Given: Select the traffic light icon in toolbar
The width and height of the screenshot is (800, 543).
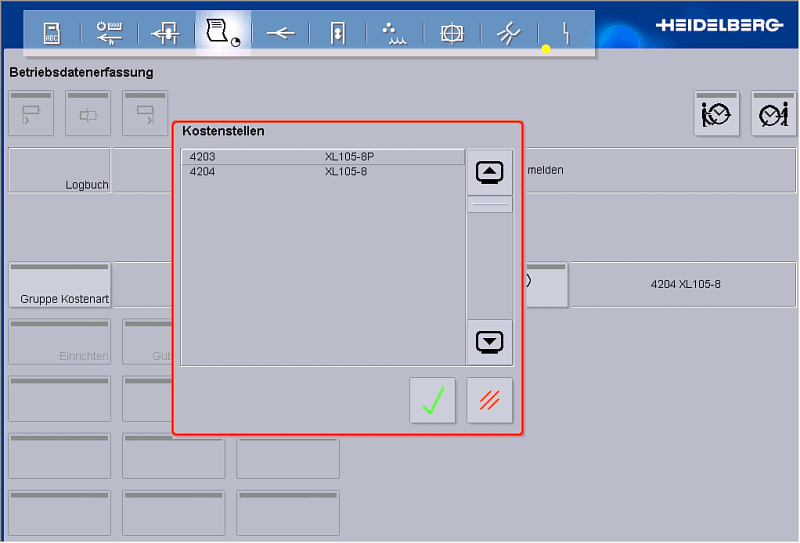Looking at the screenshot, I should (x=338, y=34).
